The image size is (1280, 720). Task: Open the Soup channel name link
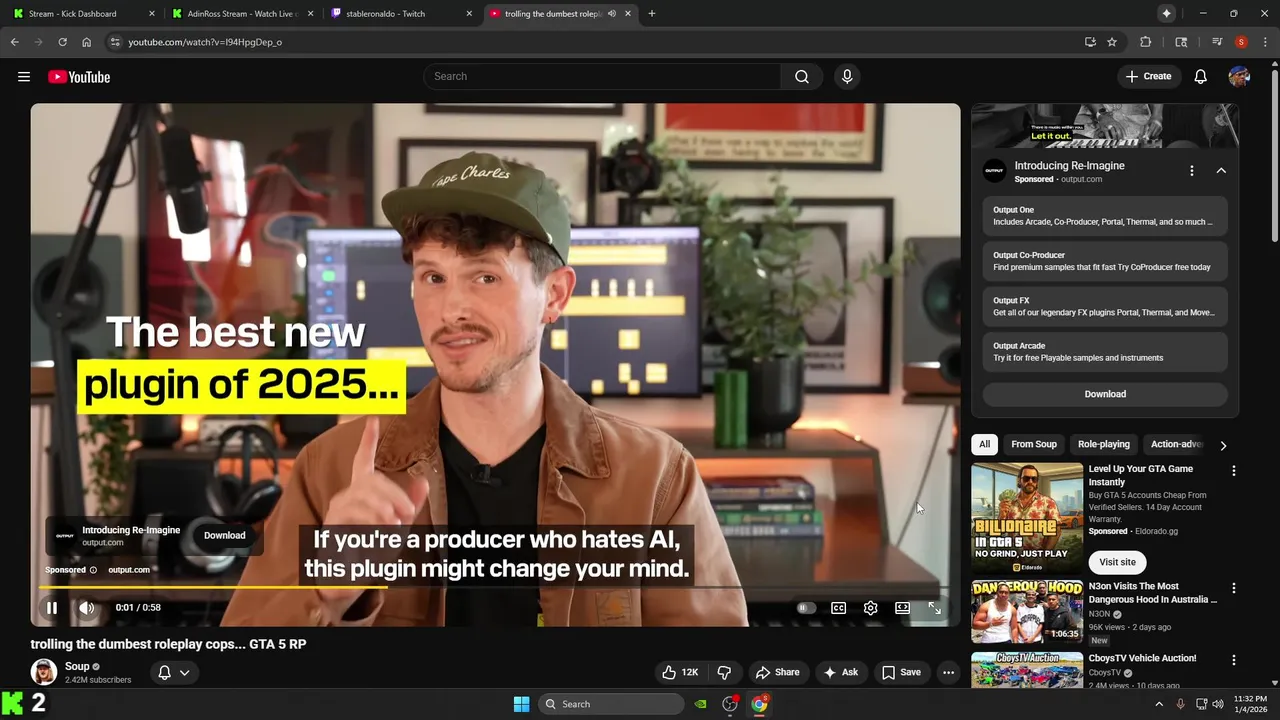[77, 666]
